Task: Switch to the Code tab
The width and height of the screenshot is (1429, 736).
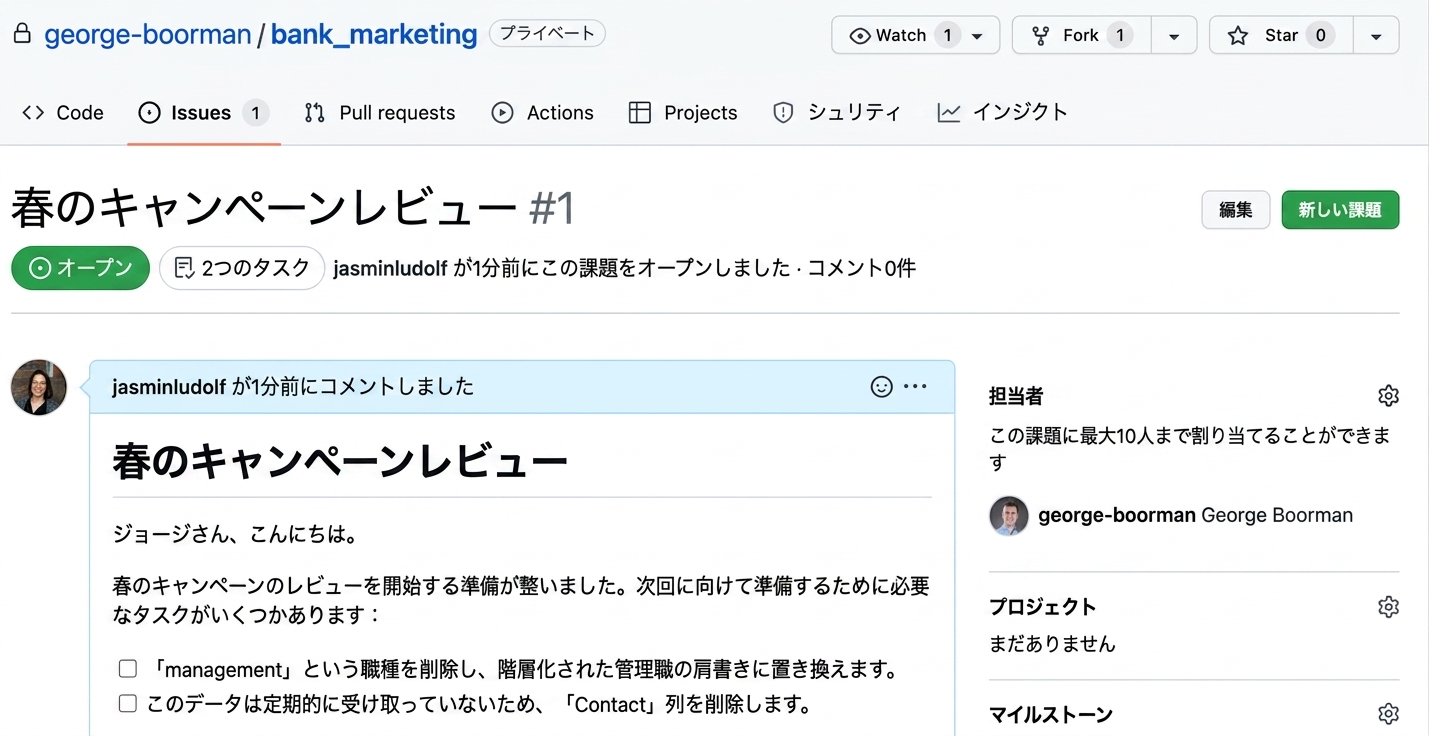Action: pos(62,113)
